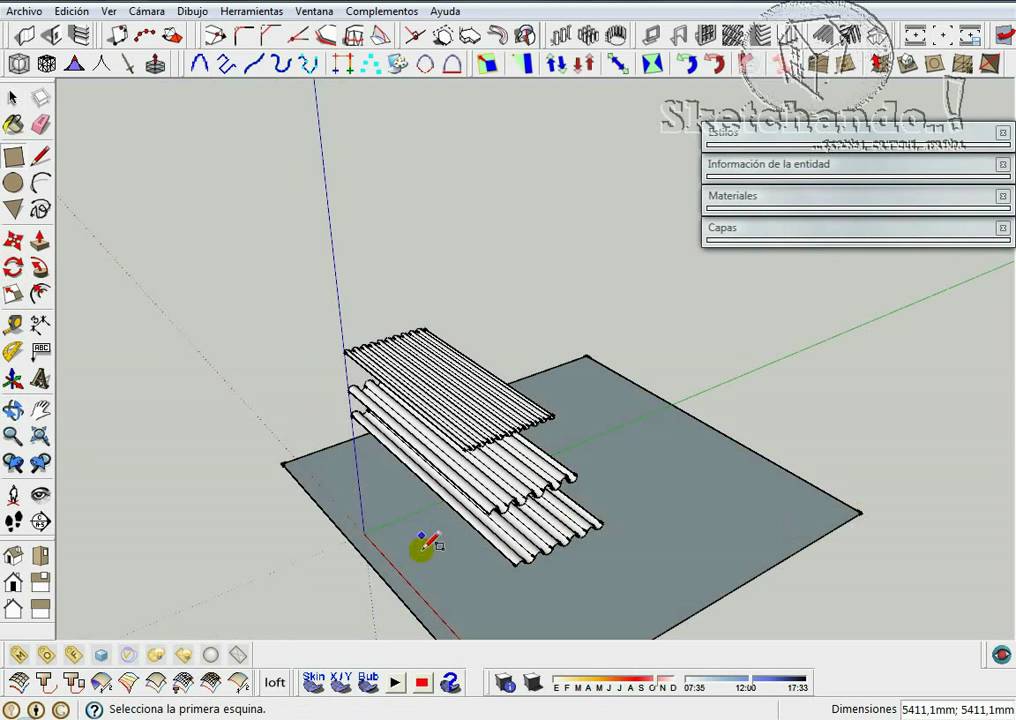Open the Dibujo menu
The image size is (1016, 720).
click(192, 11)
